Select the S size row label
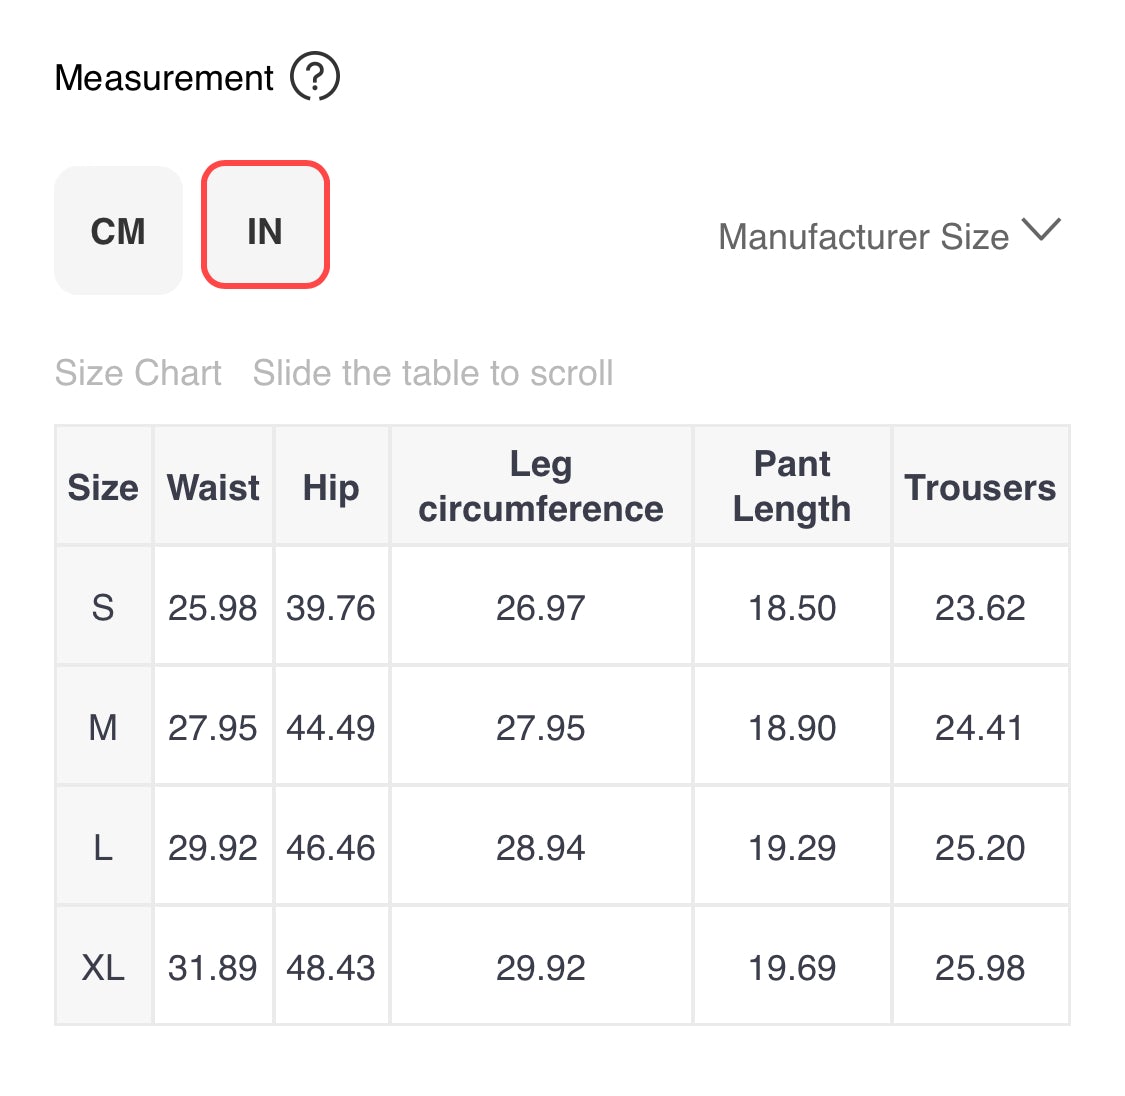 (x=103, y=607)
